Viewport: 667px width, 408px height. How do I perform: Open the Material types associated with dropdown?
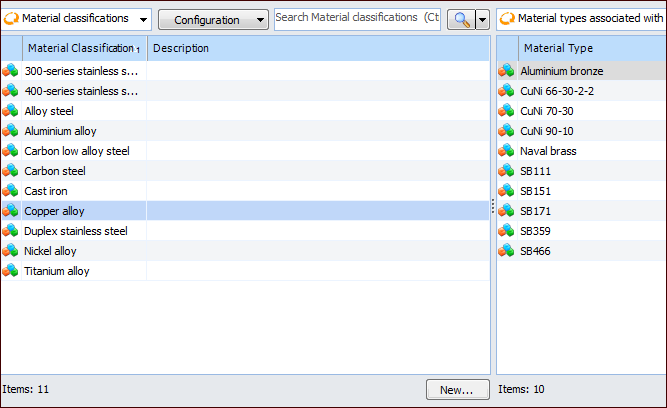(581, 19)
